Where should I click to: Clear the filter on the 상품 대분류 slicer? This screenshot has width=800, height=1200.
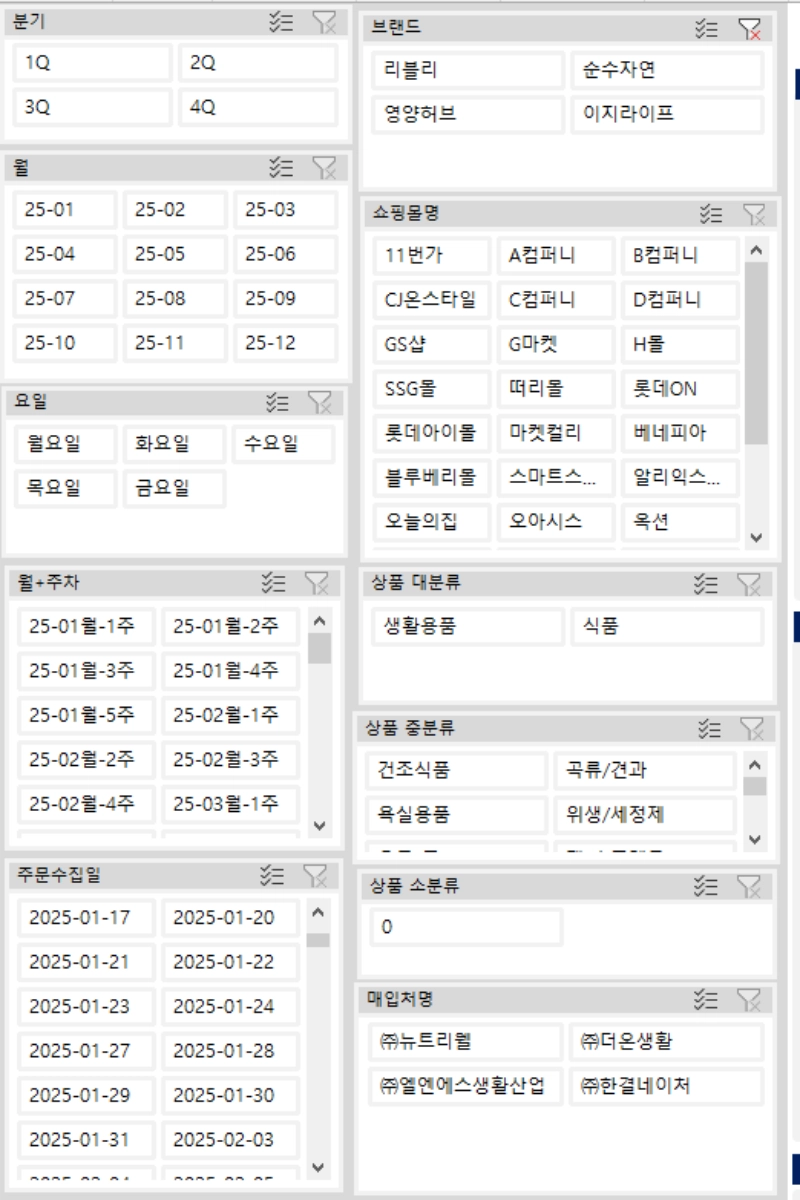(749, 584)
